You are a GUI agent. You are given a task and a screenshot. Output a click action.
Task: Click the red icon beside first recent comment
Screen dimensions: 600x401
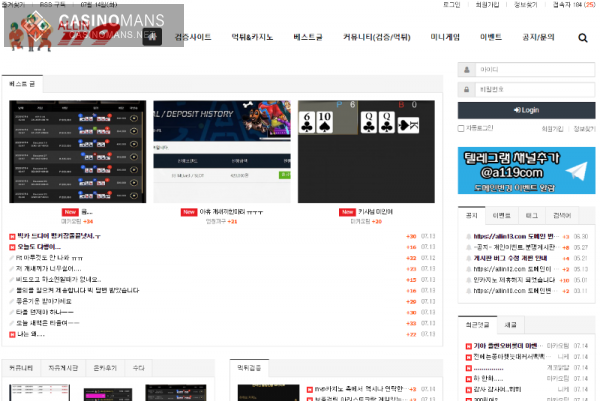468,346
